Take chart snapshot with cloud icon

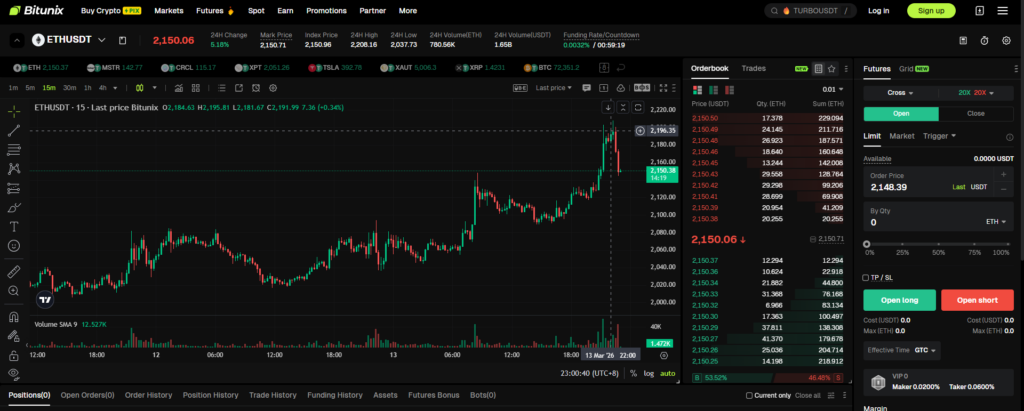(x=620, y=88)
